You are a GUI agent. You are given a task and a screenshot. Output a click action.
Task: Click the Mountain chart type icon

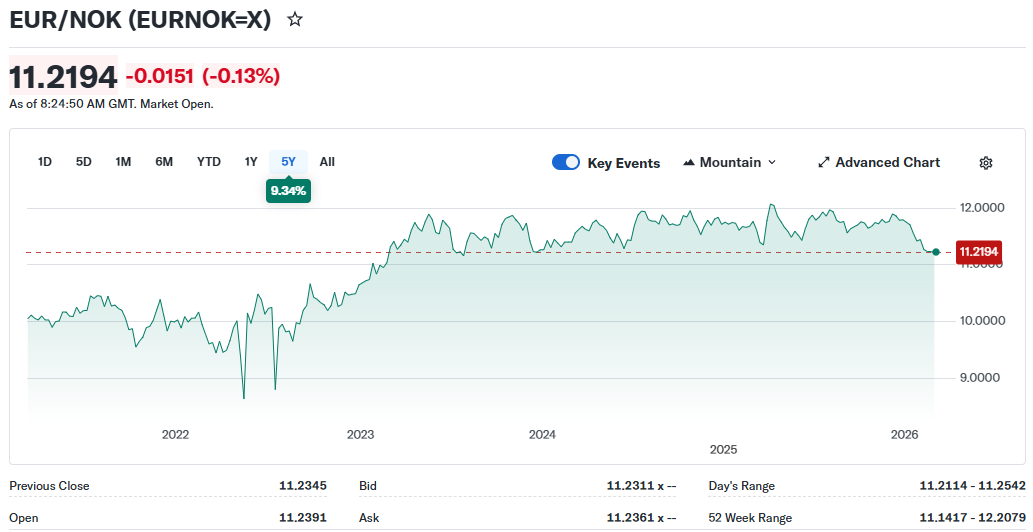(689, 163)
